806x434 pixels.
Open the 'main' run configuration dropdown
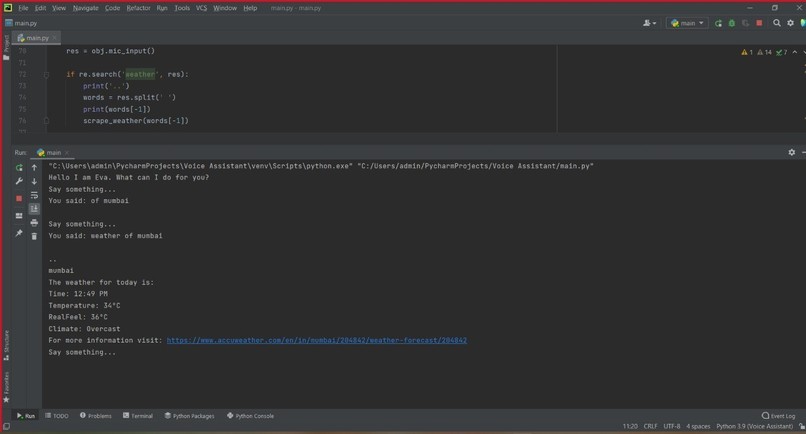pos(687,23)
